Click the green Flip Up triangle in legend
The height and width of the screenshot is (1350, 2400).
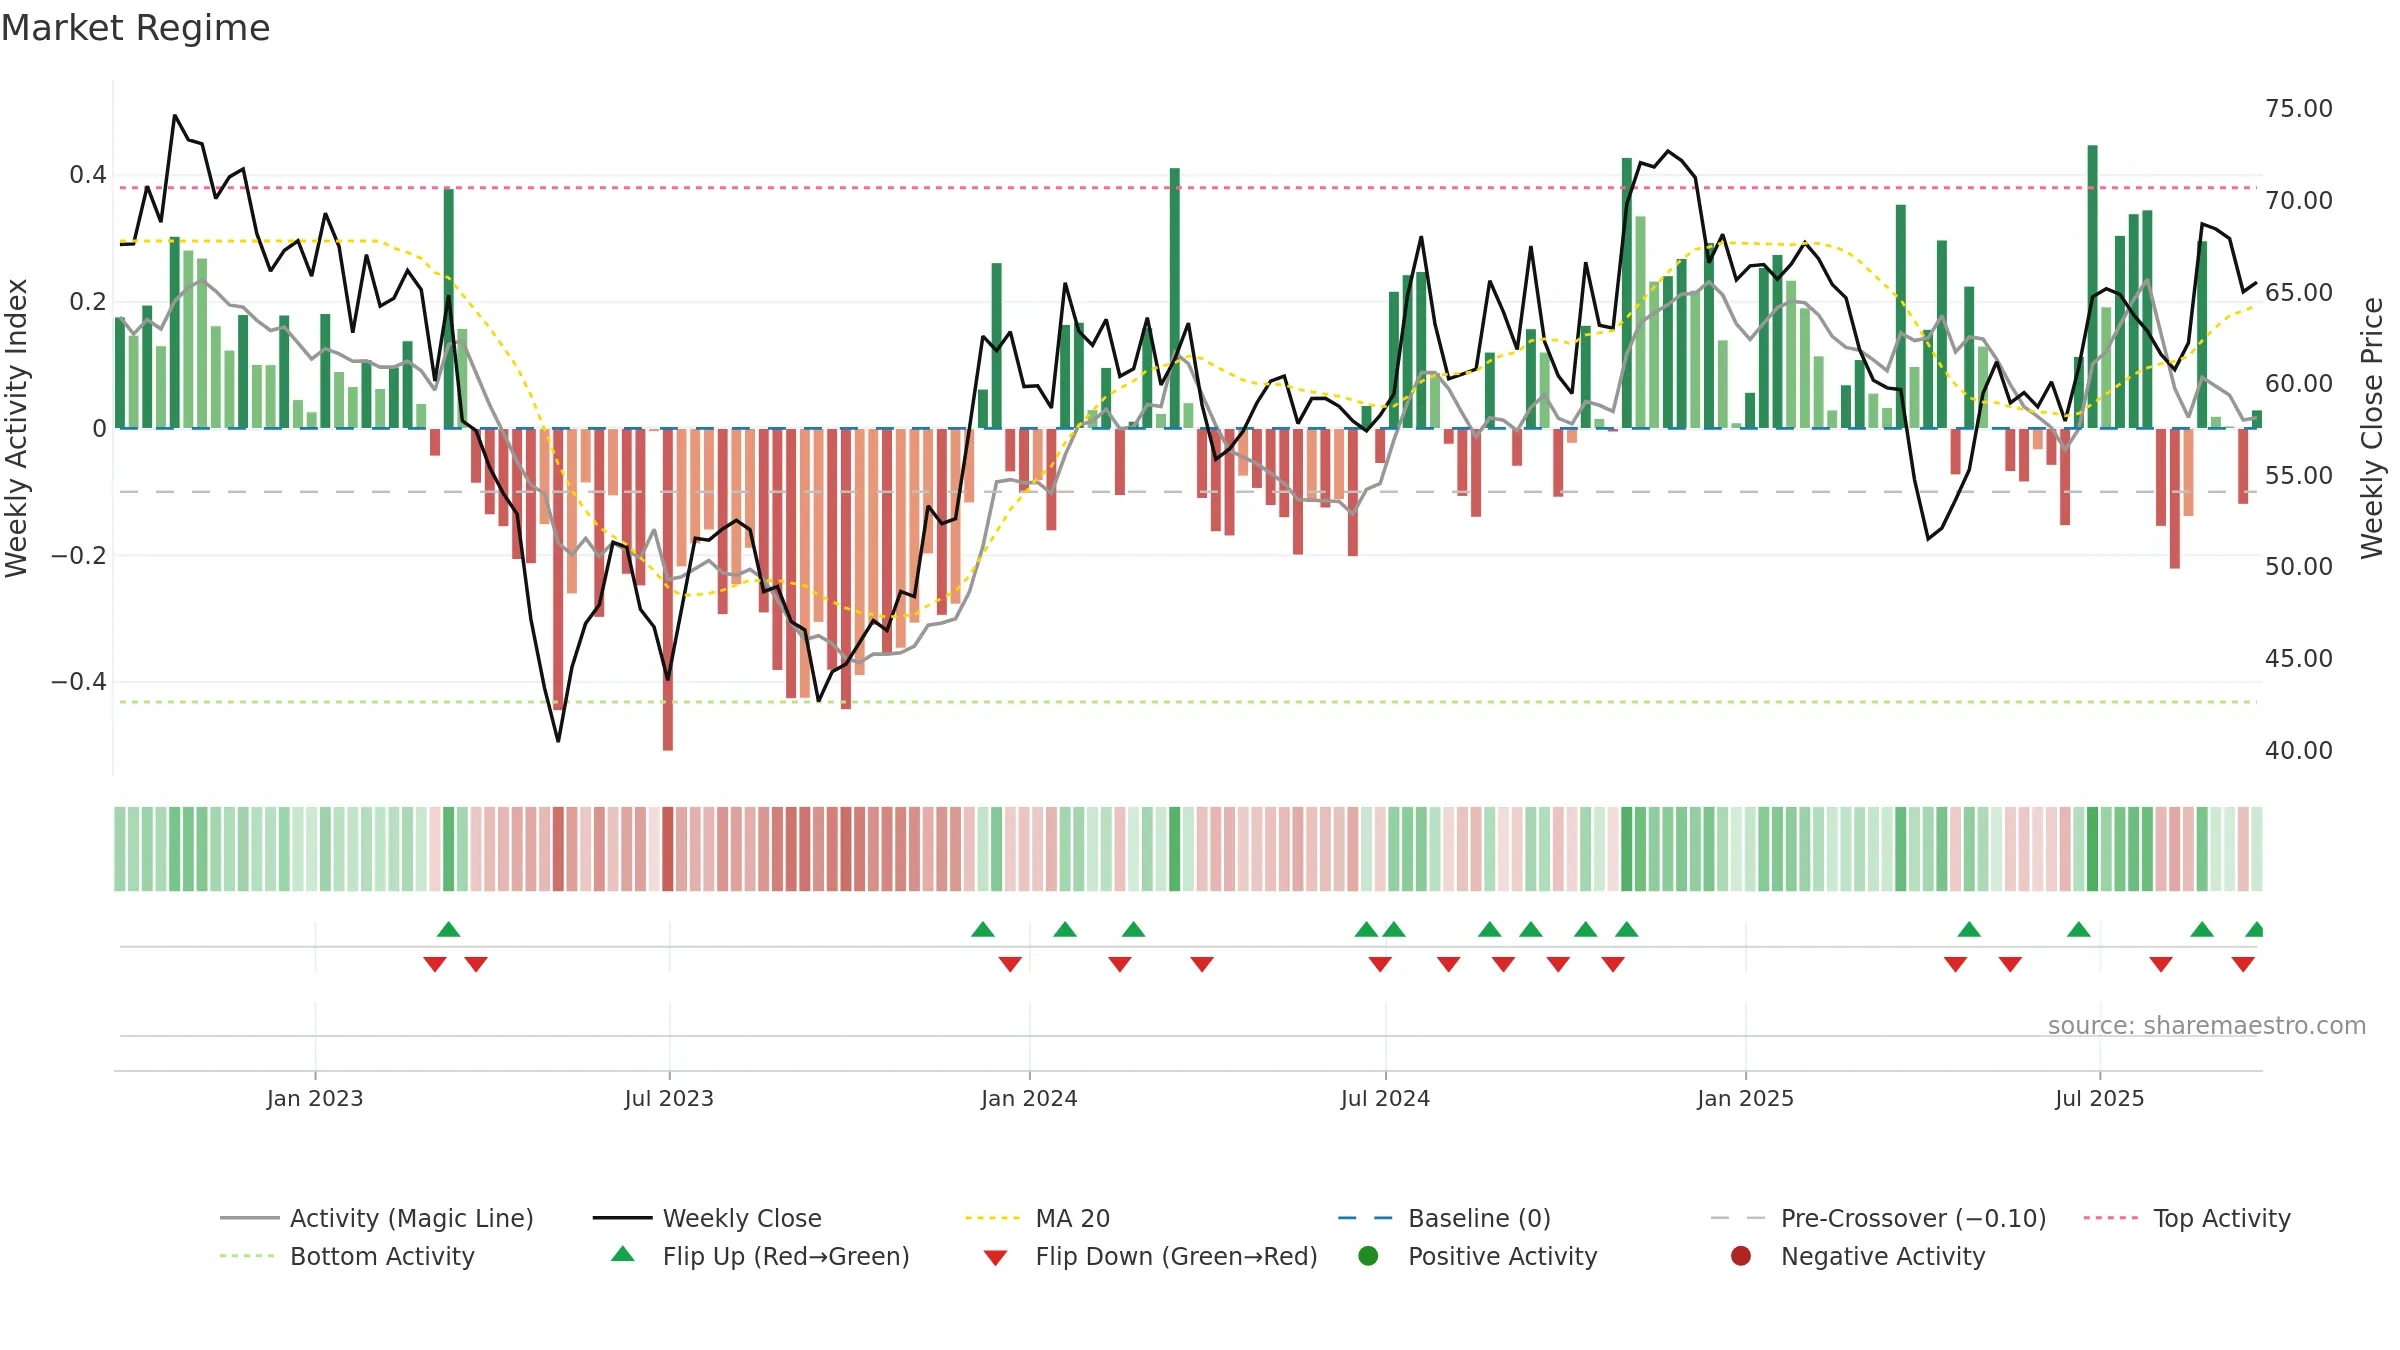[x=623, y=1254]
